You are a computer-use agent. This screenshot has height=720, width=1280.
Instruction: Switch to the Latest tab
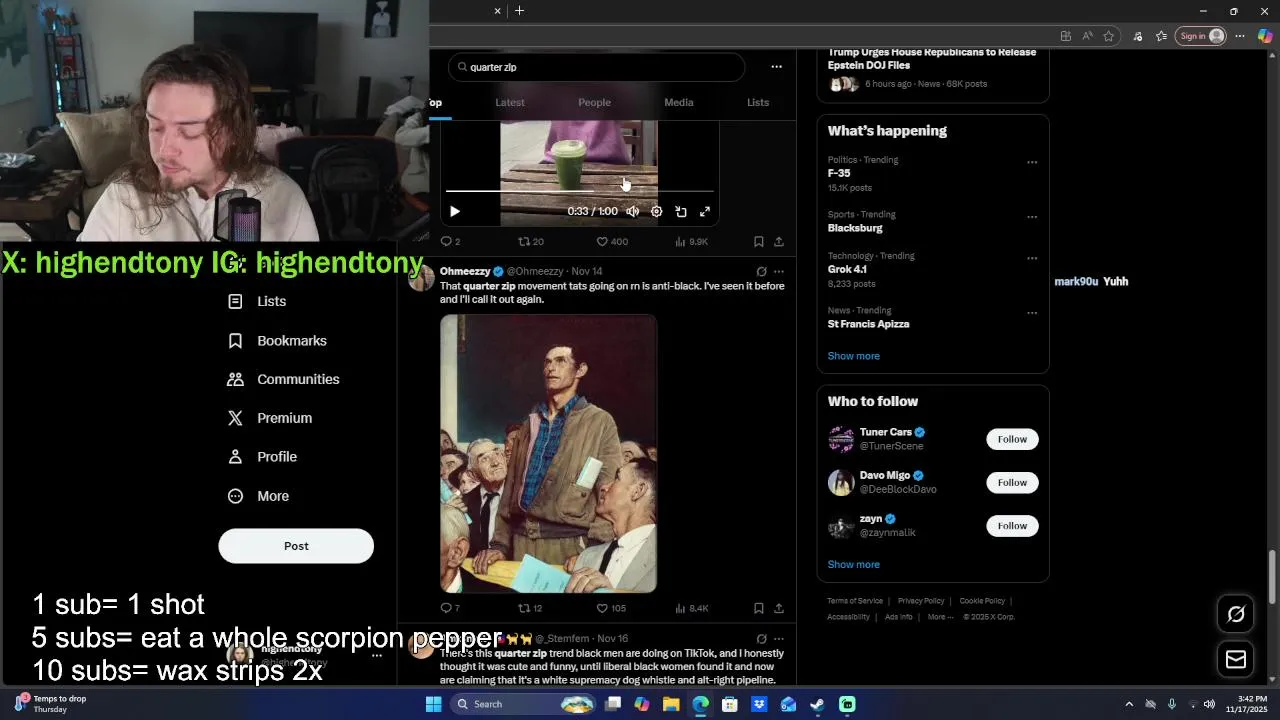pos(510,102)
